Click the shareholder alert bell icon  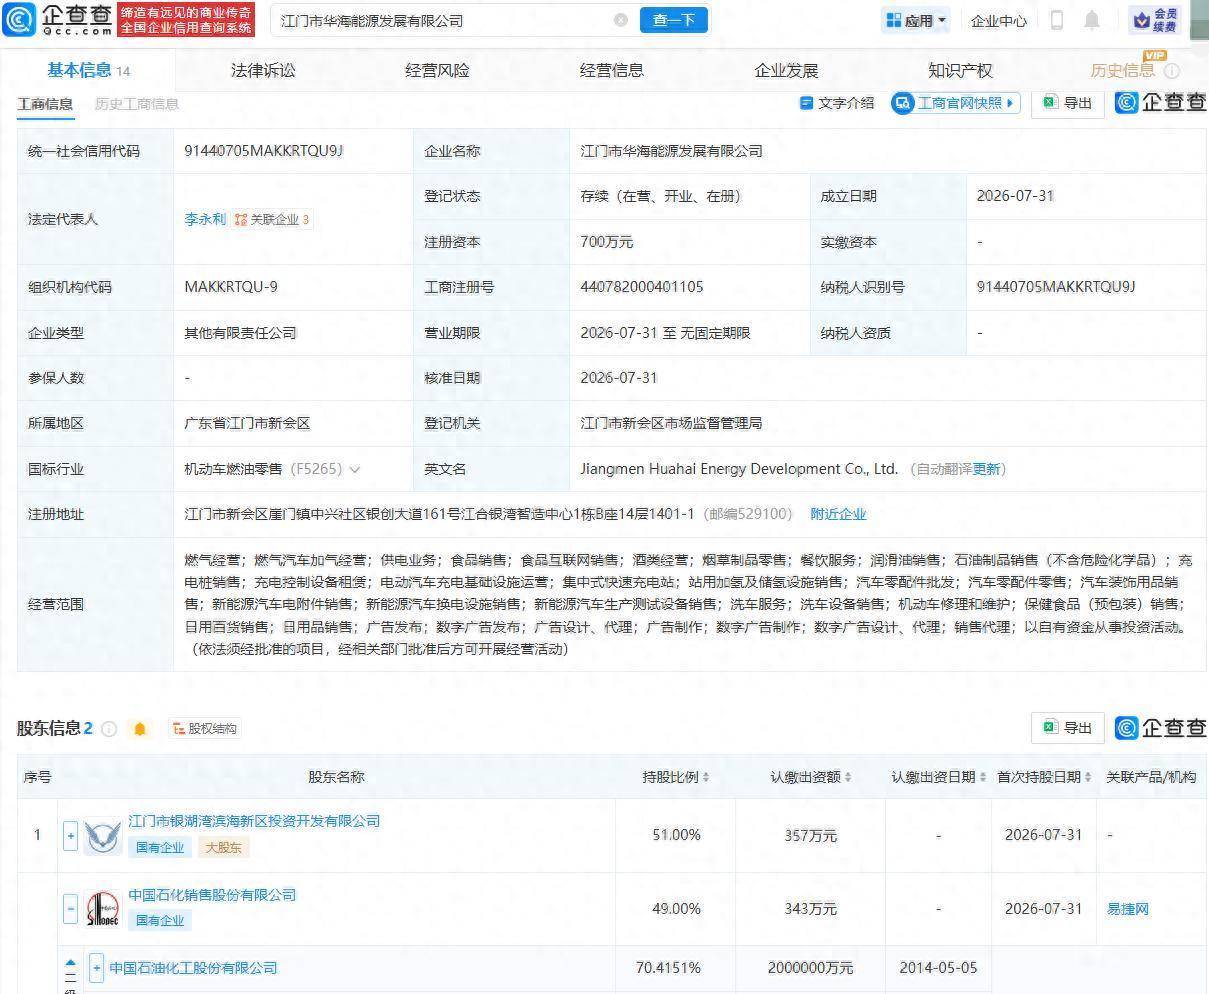coord(140,729)
